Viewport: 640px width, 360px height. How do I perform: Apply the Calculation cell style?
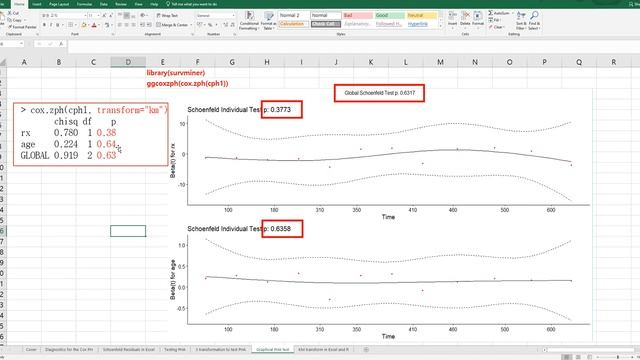click(293, 24)
